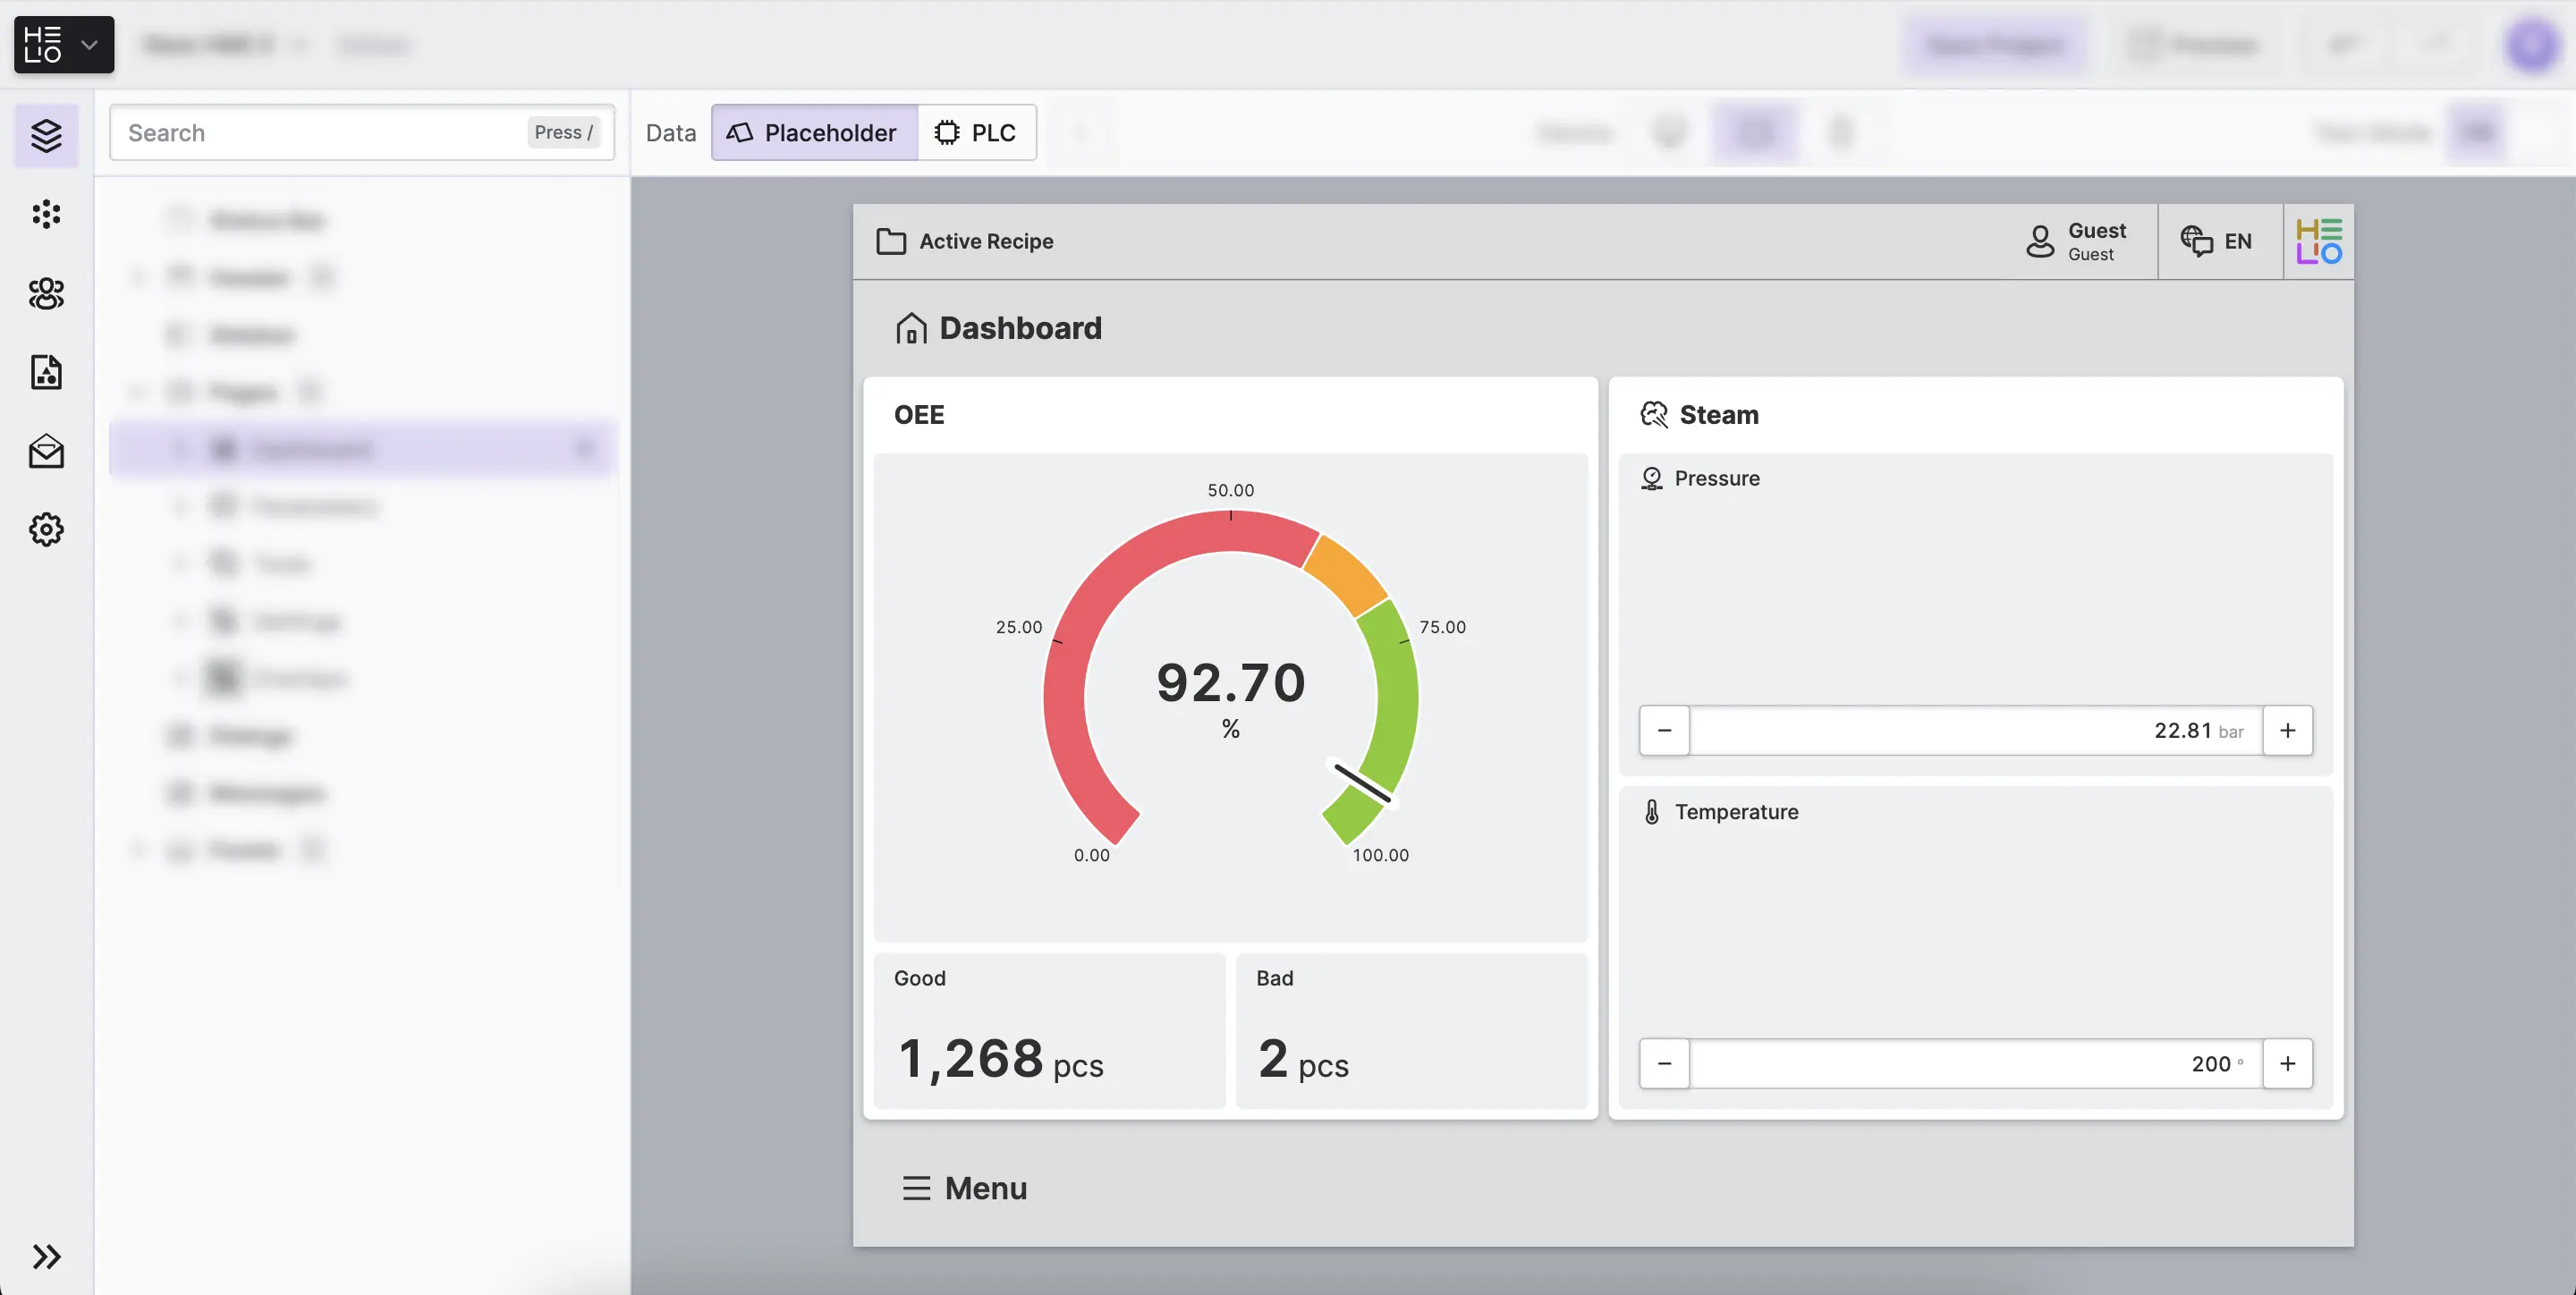Click the Active Recipe header button
This screenshot has width=2576, height=1295.
pyautogui.click(x=965, y=241)
